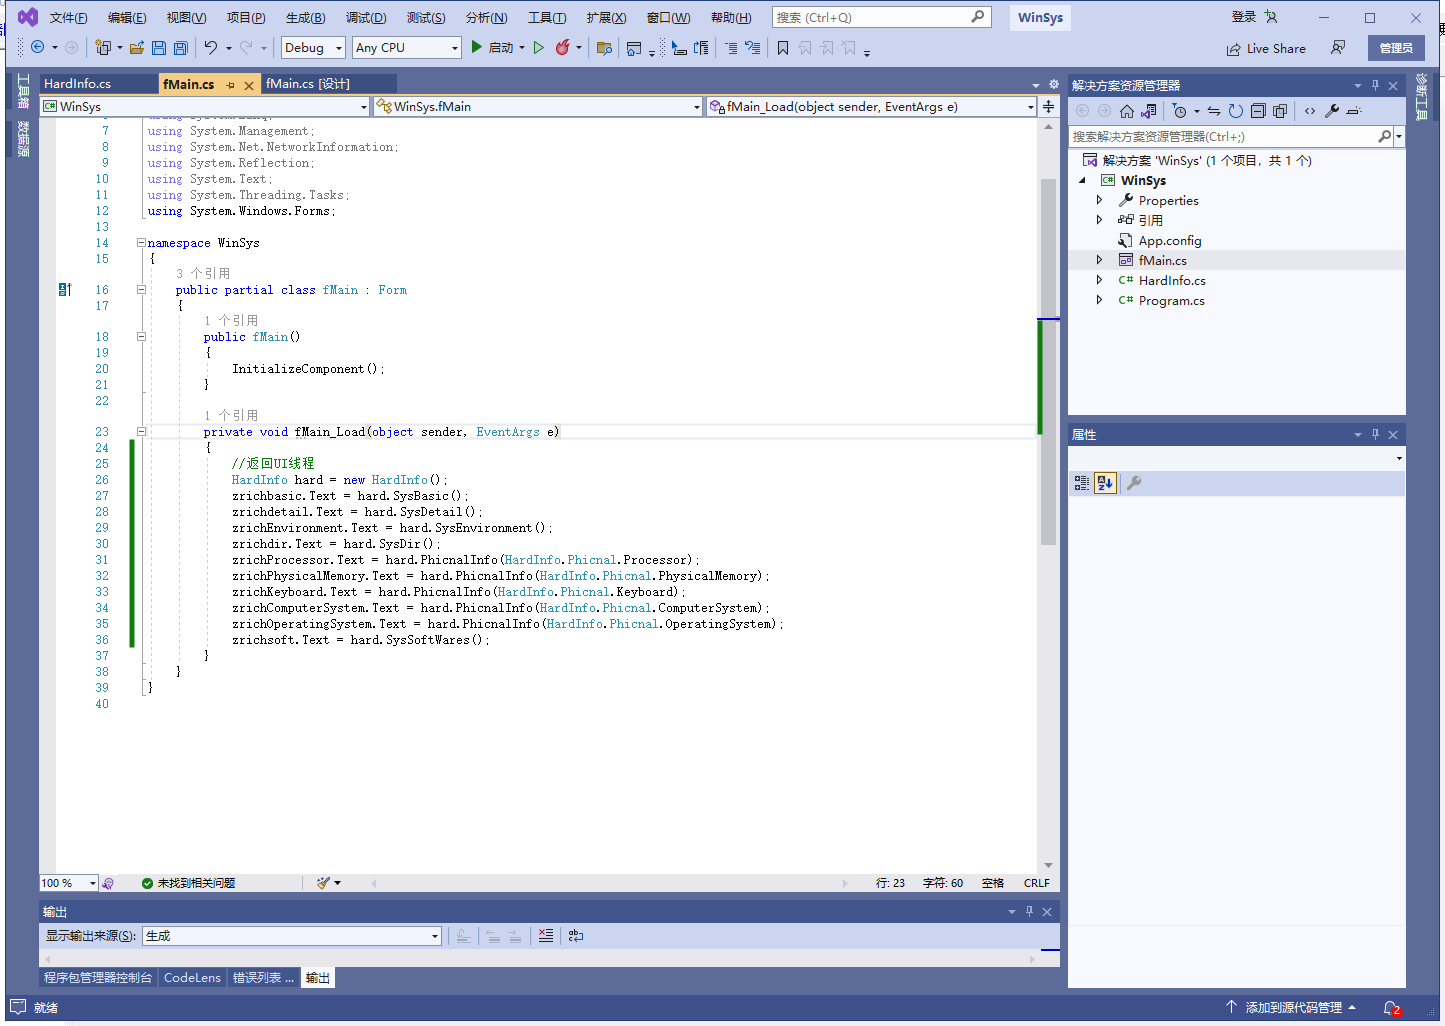Toggle auto-hide pin on Solution Explorer panel
Screen dimensions: 1445x1026
click(x=1375, y=86)
